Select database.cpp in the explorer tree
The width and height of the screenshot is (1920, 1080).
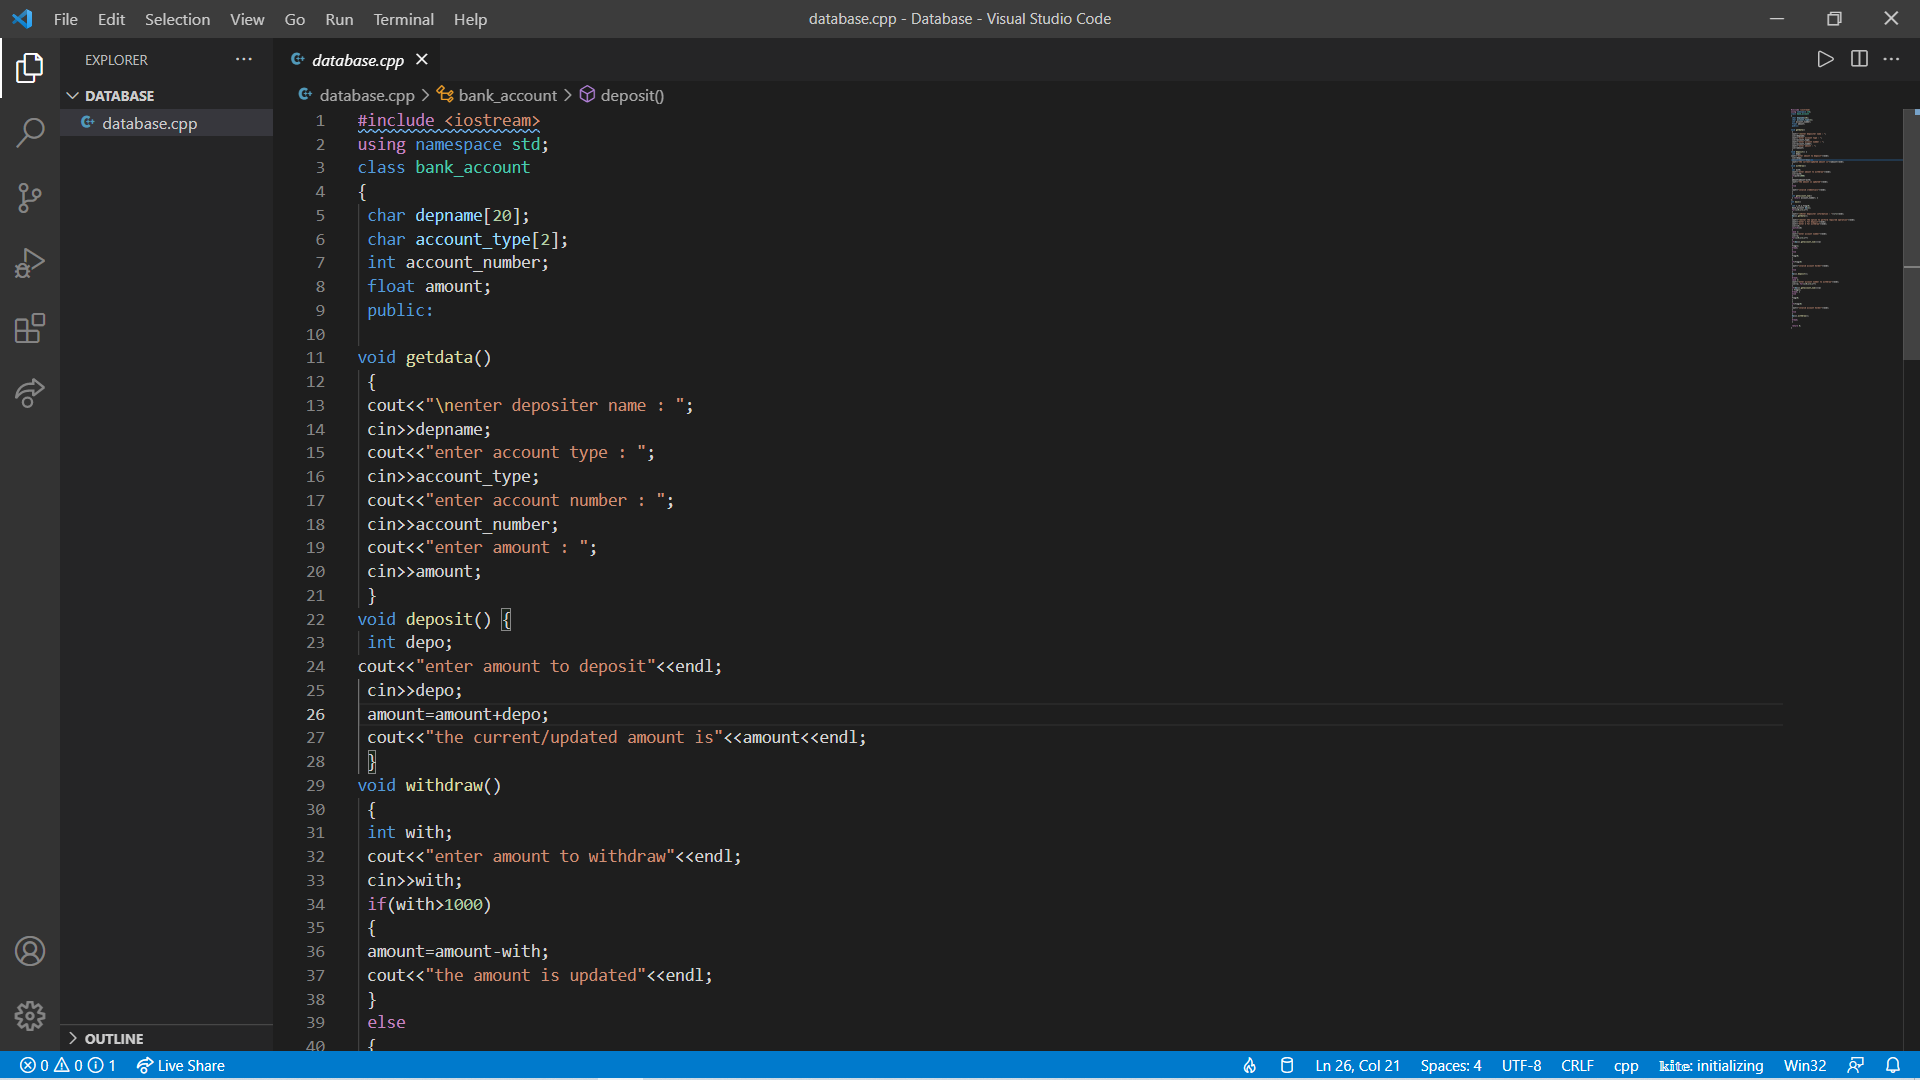[x=149, y=123]
